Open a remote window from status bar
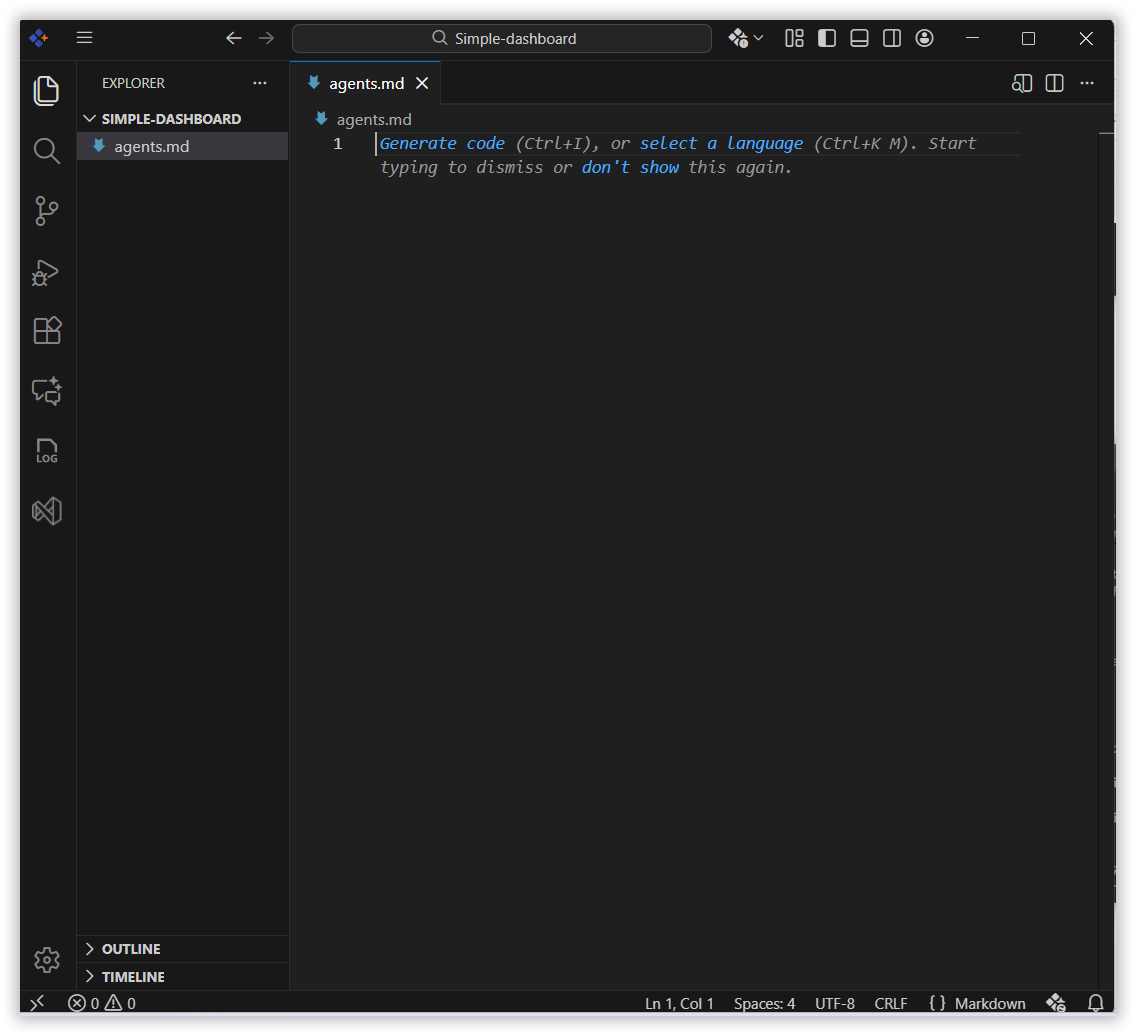 point(38,1003)
